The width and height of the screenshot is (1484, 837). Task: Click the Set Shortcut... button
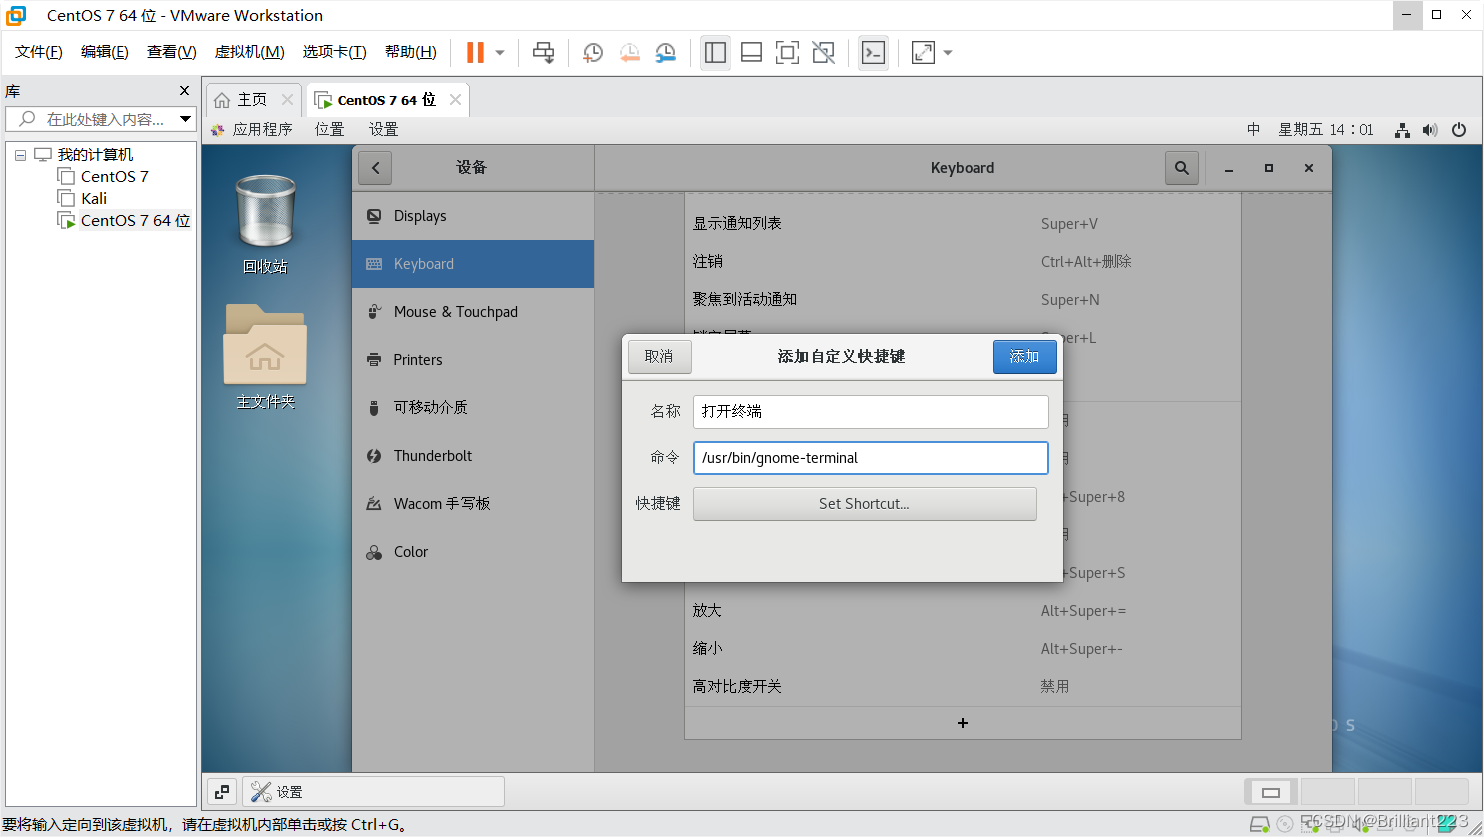tap(864, 504)
